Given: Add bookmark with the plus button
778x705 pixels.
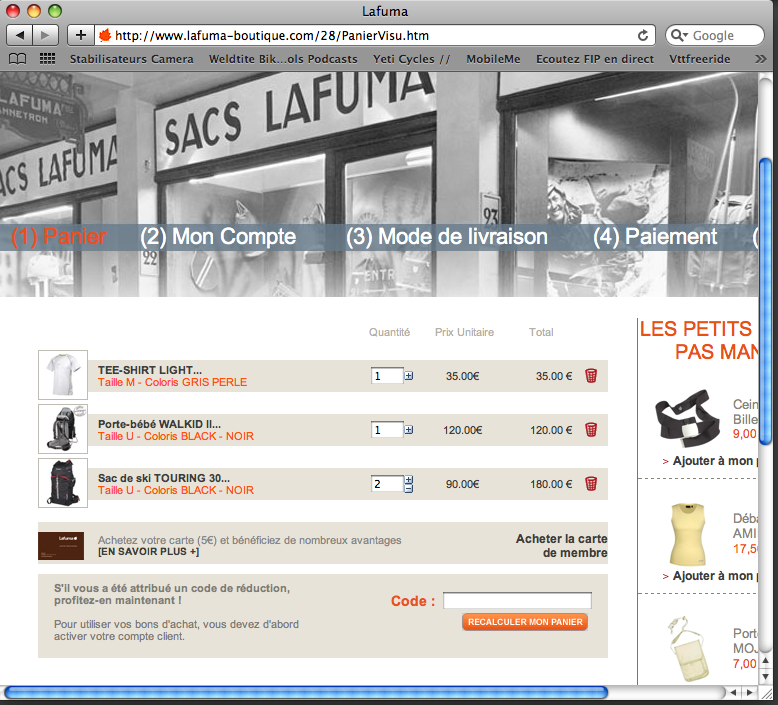Looking at the screenshot, I should point(80,35).
